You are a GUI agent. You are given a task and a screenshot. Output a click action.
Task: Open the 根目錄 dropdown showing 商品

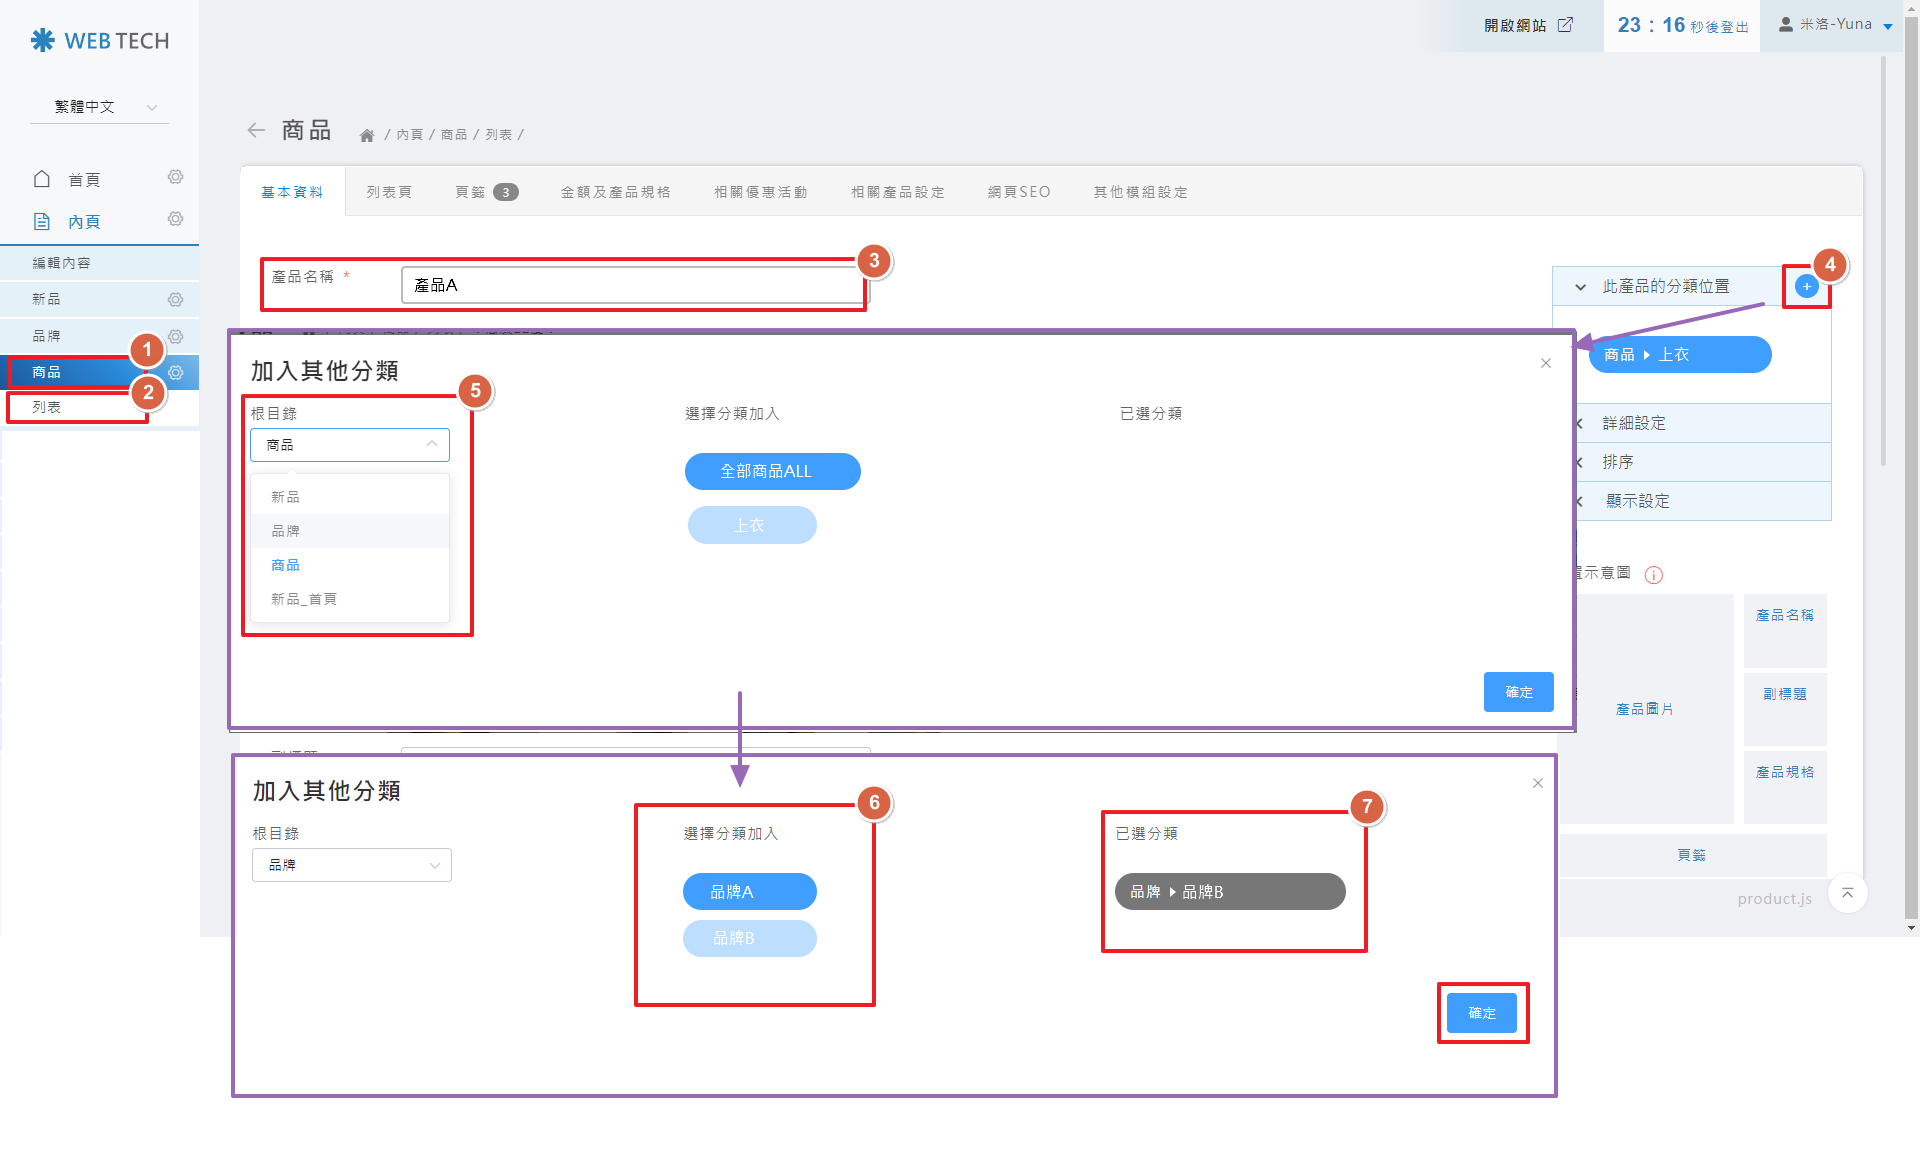pyautogui.click(x=350, y=445)
